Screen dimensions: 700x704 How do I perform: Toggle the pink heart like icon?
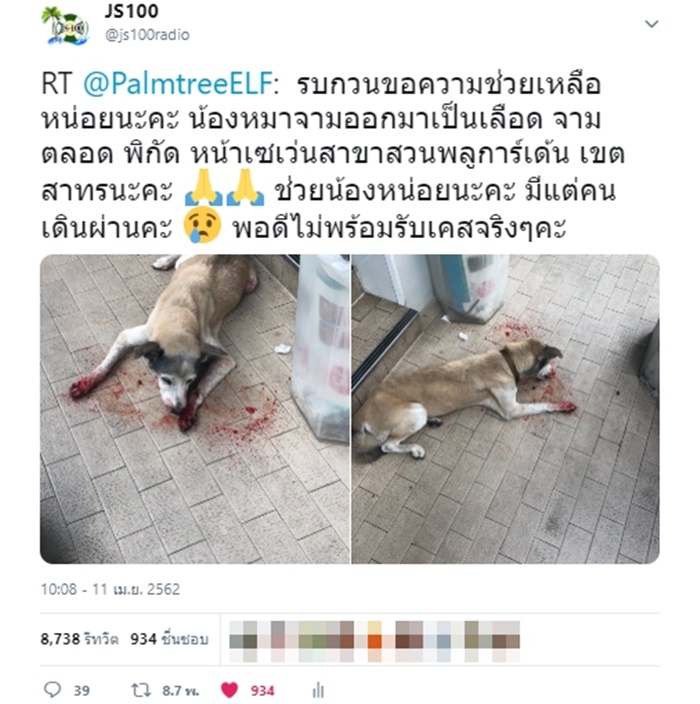pyautogui.click(x=229, y=690)
